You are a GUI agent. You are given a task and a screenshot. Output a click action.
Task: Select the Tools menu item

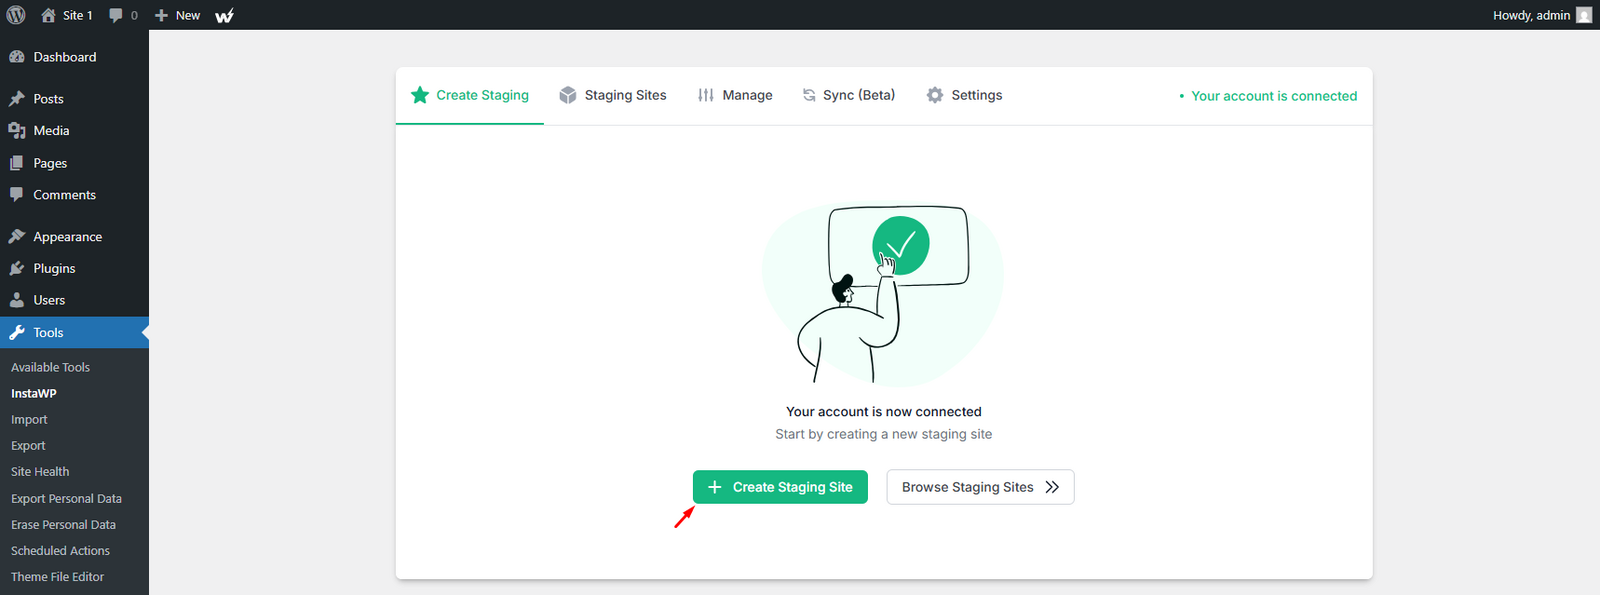point(74,333)
